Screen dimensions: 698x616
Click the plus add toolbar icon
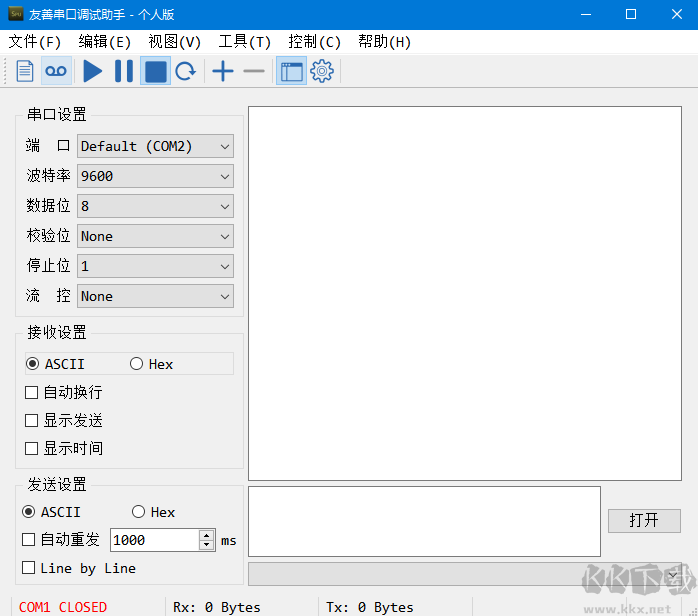click(223, 71)
